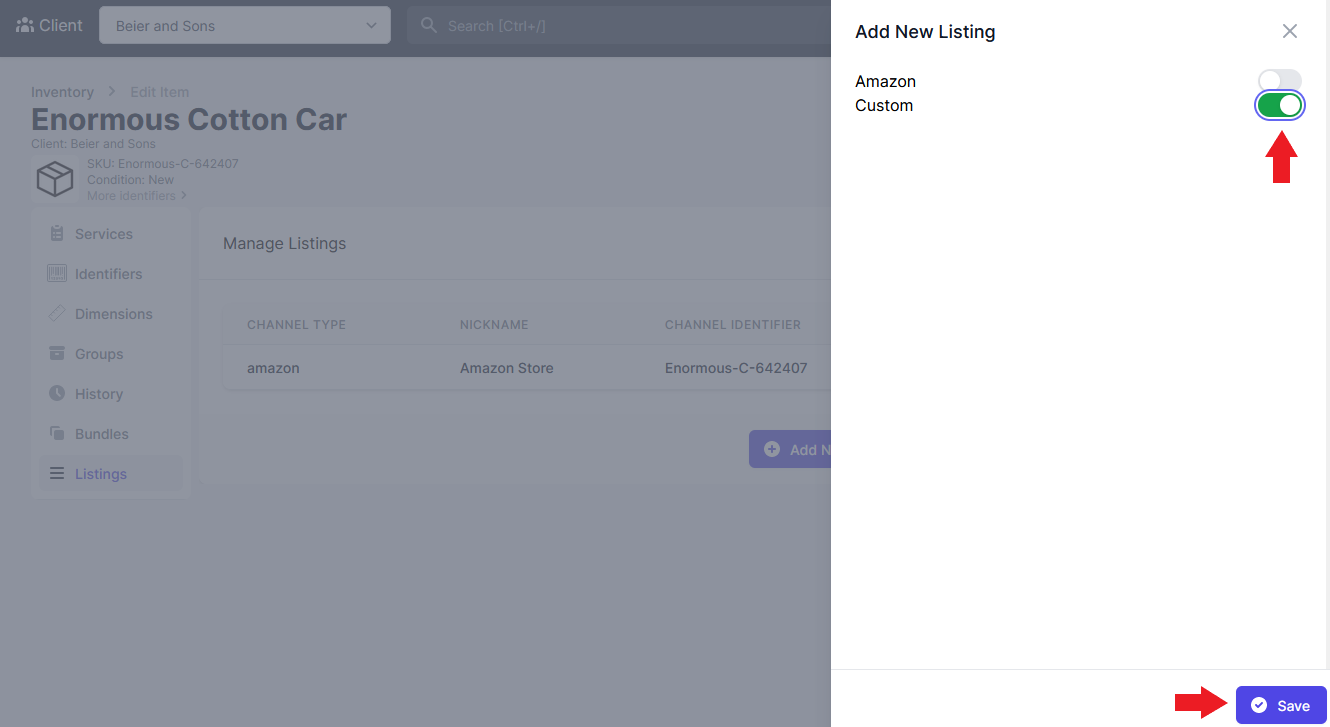
Task: Click the checkmark icon on Save
Action: click(1259, 705)
